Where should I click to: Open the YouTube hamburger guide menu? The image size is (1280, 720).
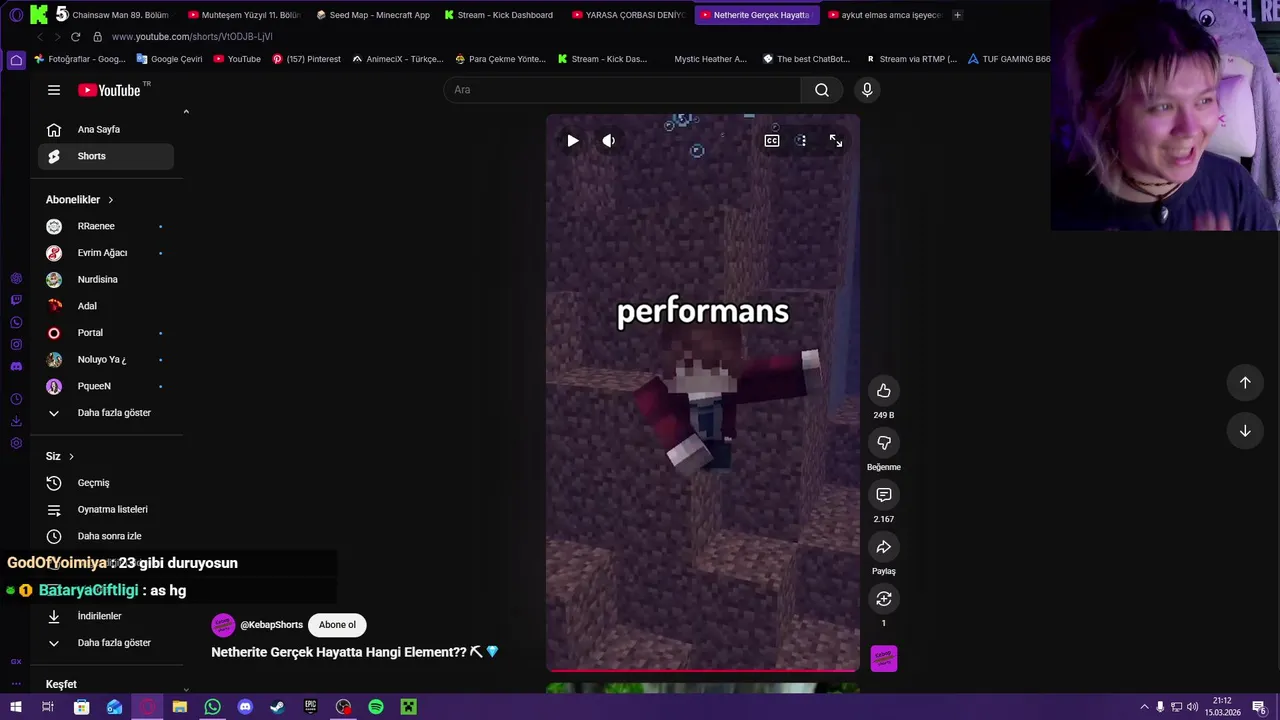[x=54, y=90]
